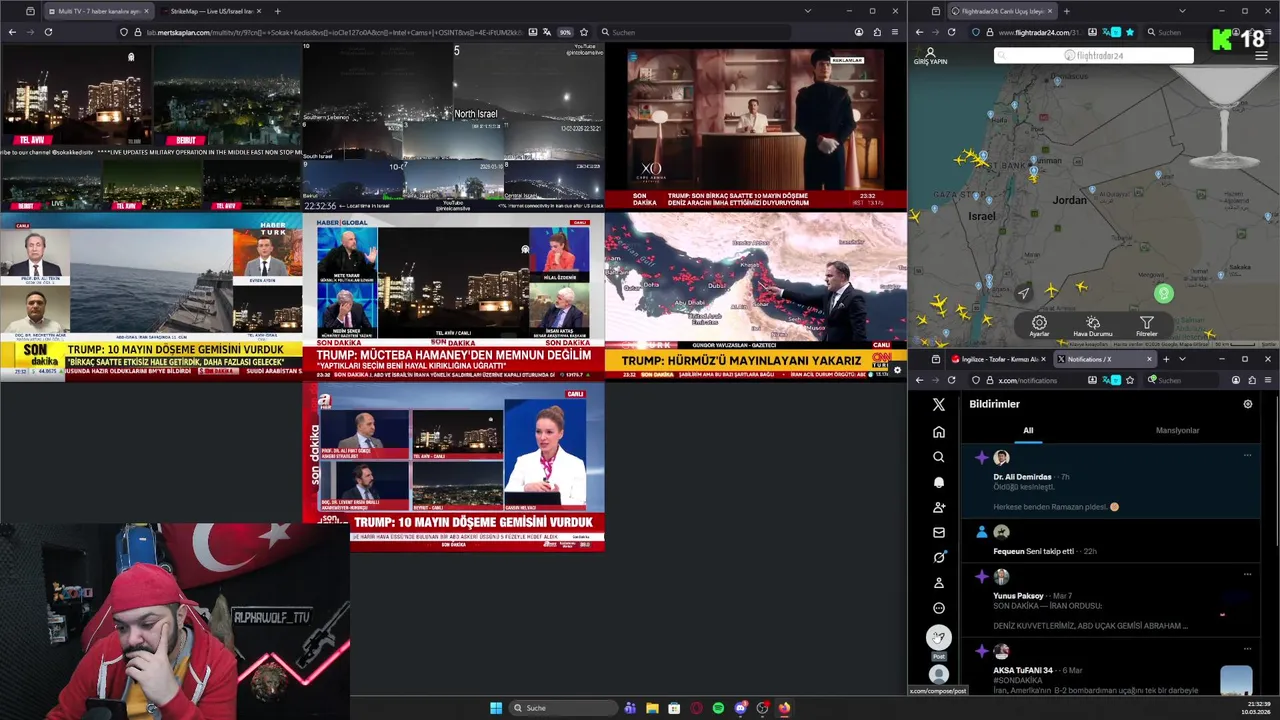List all tabs in Multi TV window
The image size is (1280, 720).
coord(807,11)
